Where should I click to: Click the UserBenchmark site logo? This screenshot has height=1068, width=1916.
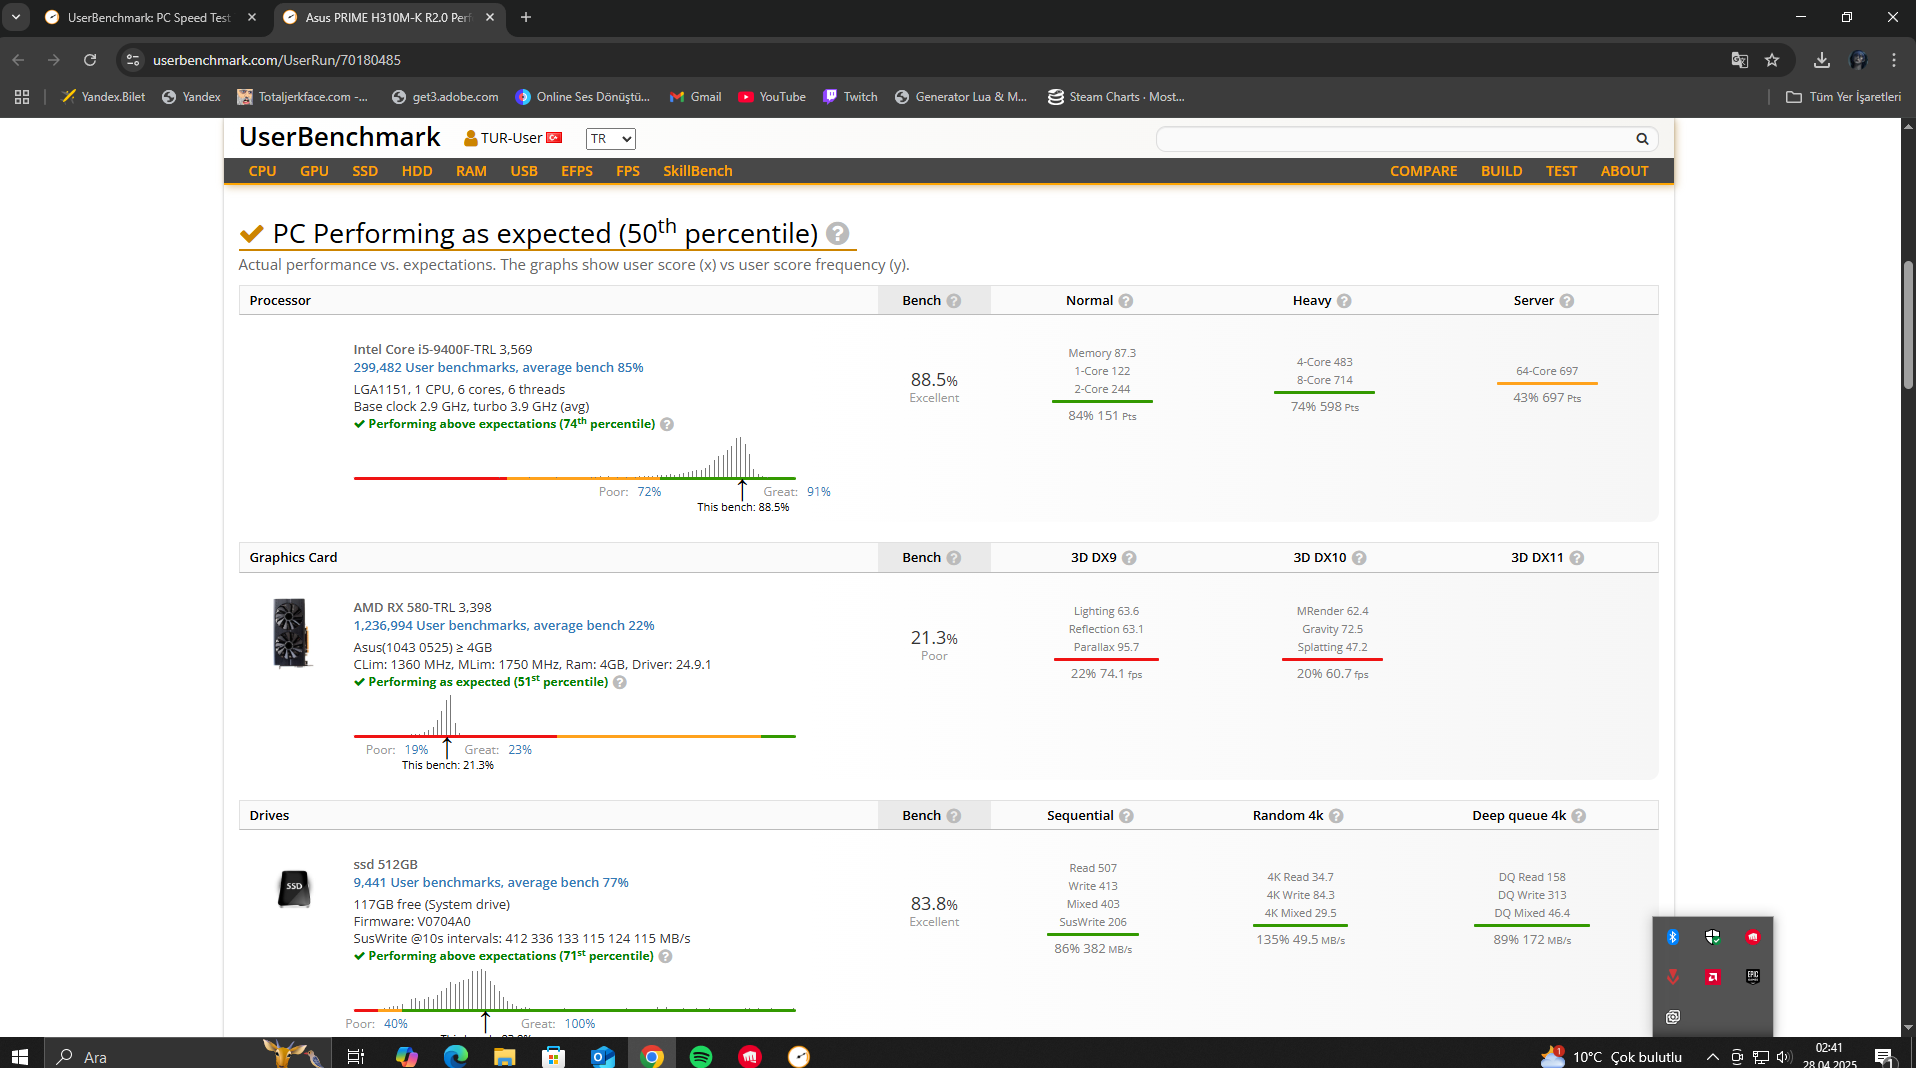point(340,137)
